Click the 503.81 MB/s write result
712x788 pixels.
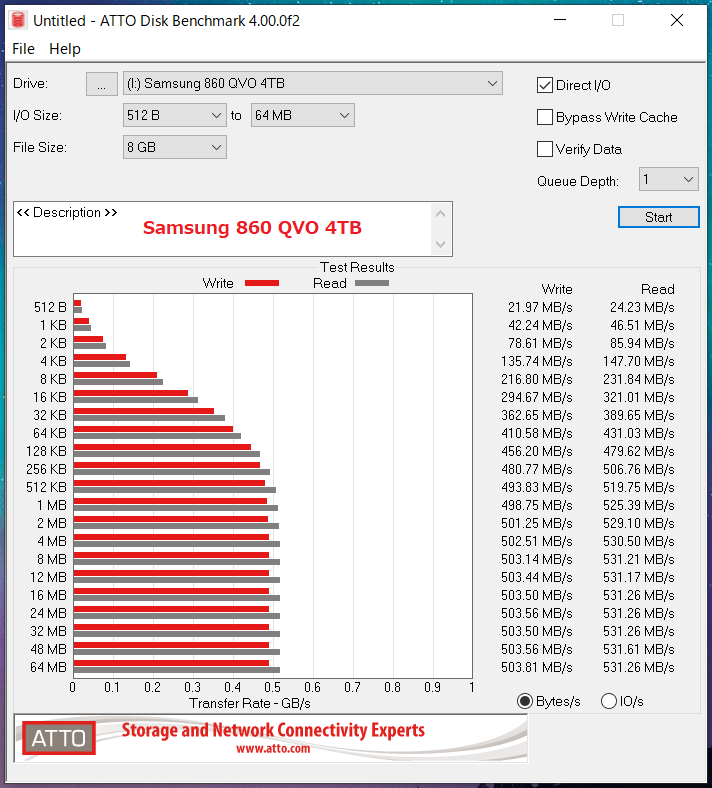click(537, 667)
